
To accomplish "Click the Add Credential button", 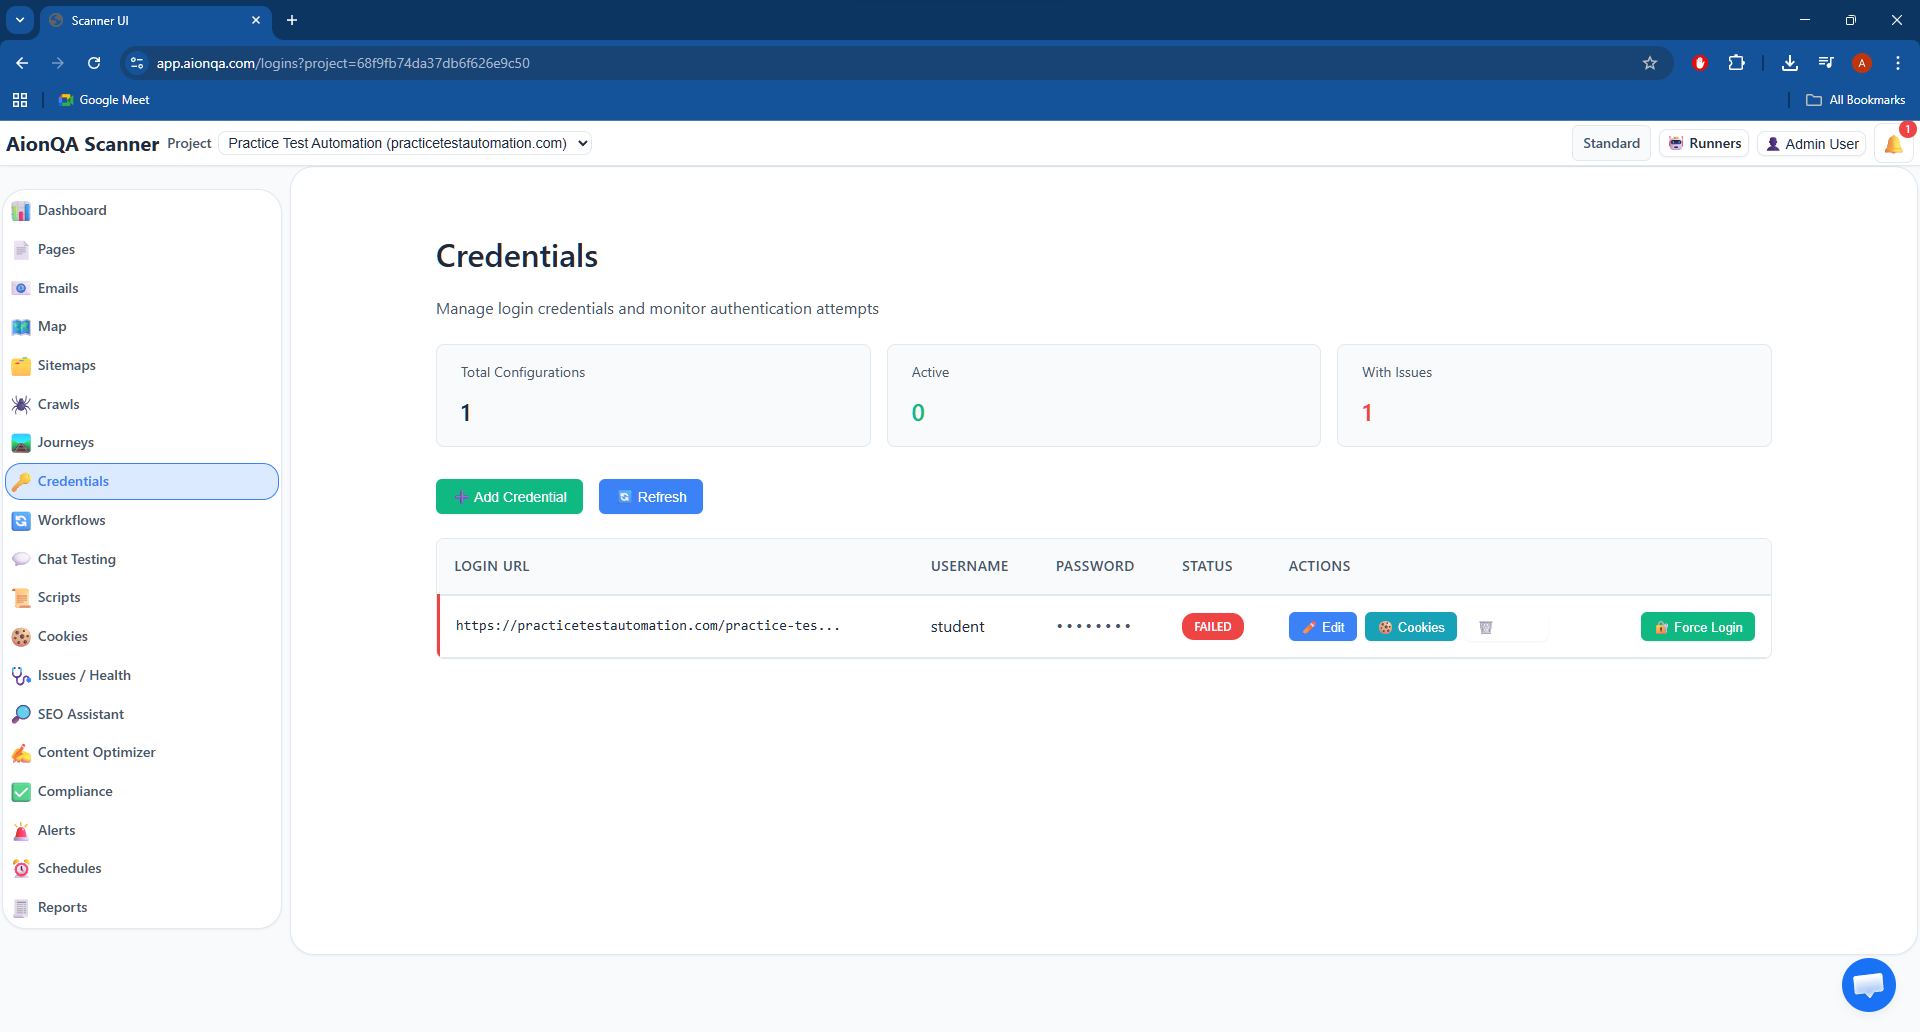I will click(509, 497).
